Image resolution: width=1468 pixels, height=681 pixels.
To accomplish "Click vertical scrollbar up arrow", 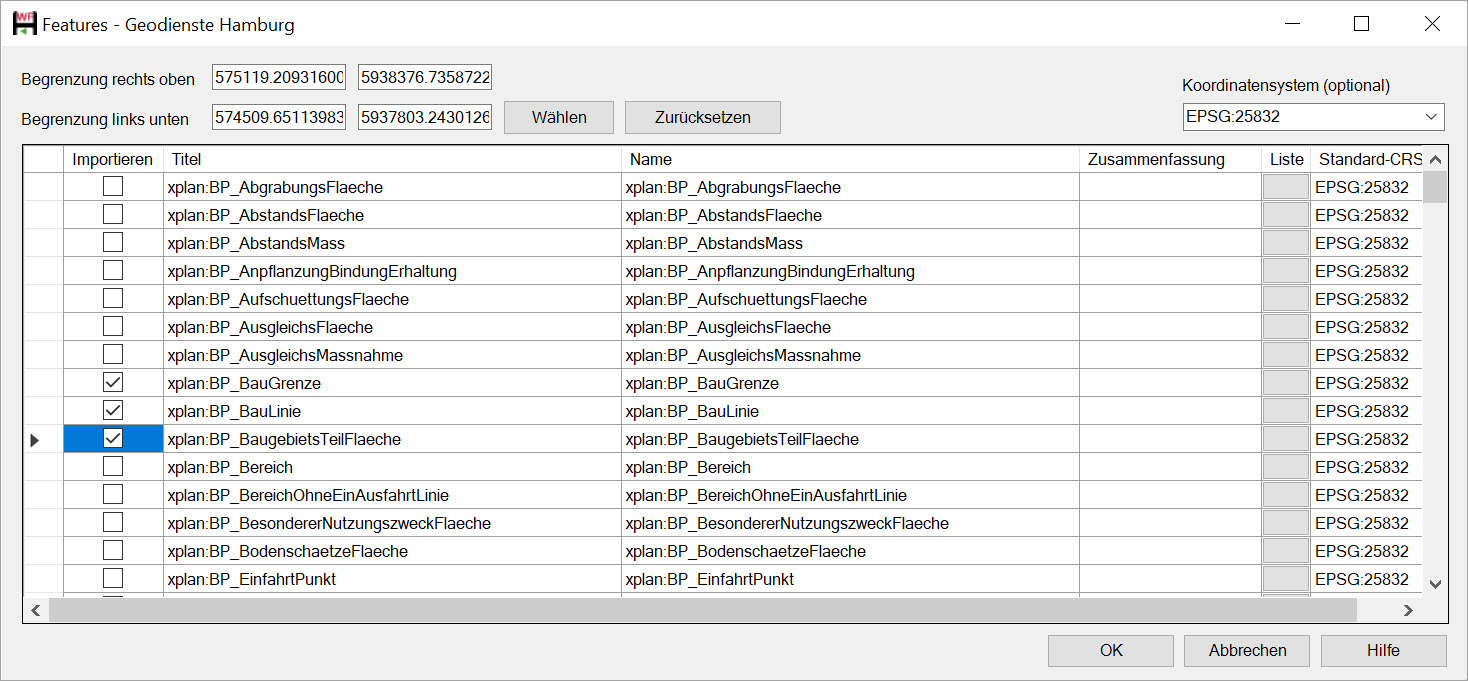I will tap(1435, 160).
